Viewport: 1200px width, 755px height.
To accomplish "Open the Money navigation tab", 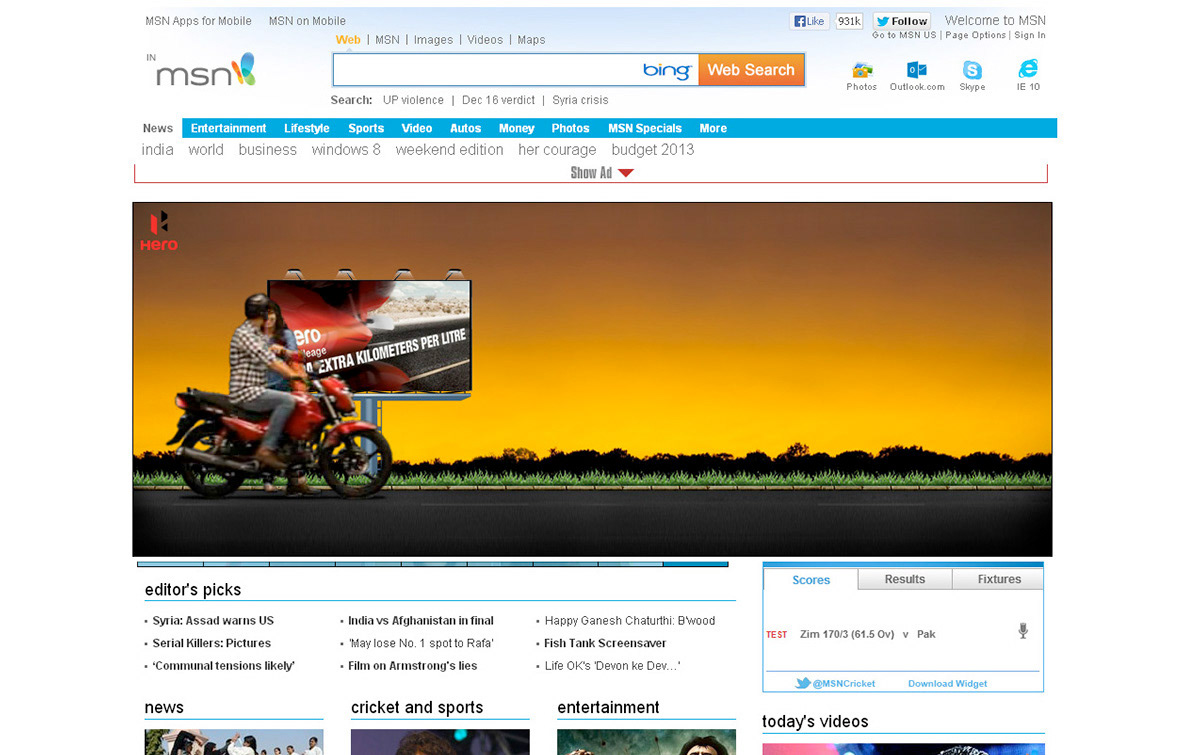I will pyautogui.click(x=516, y=128).
